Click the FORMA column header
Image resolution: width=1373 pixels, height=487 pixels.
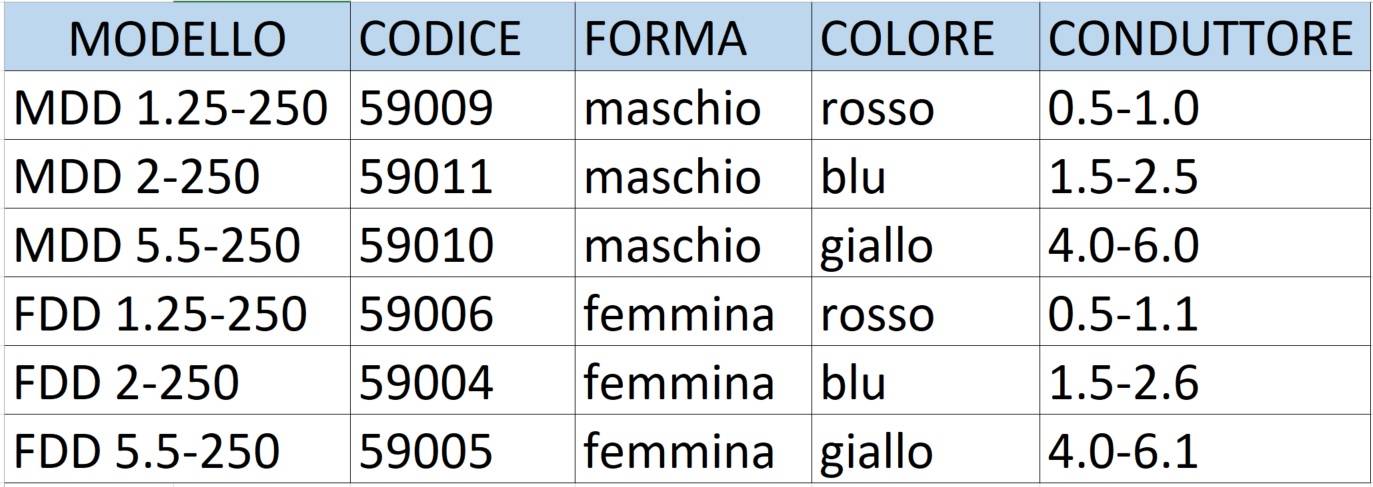[x=694, y=37]
